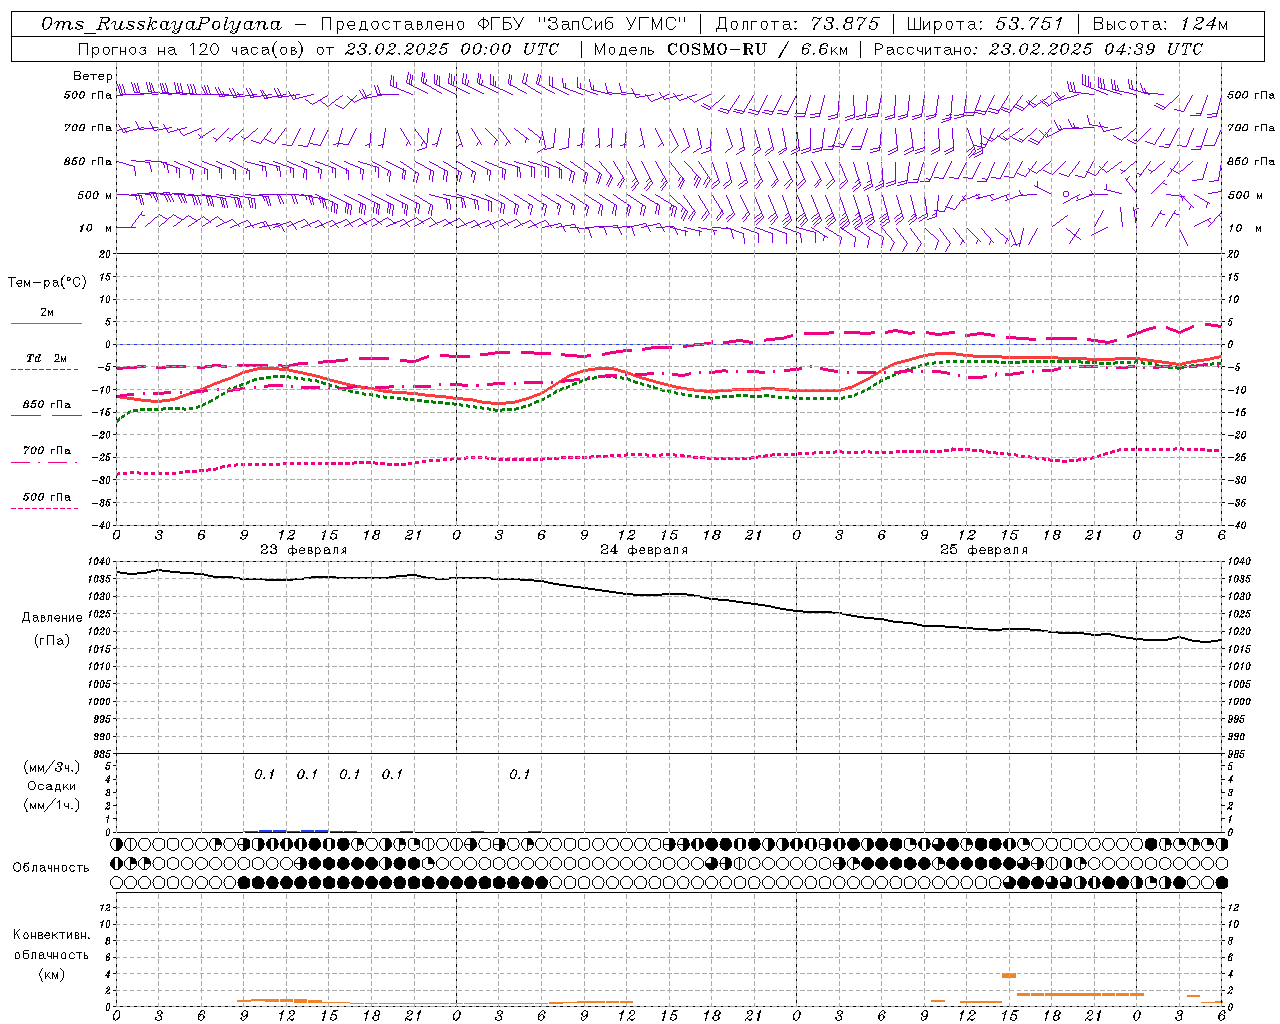
Task: Click the Давление pressure panel label
Action: click(52, 618)
